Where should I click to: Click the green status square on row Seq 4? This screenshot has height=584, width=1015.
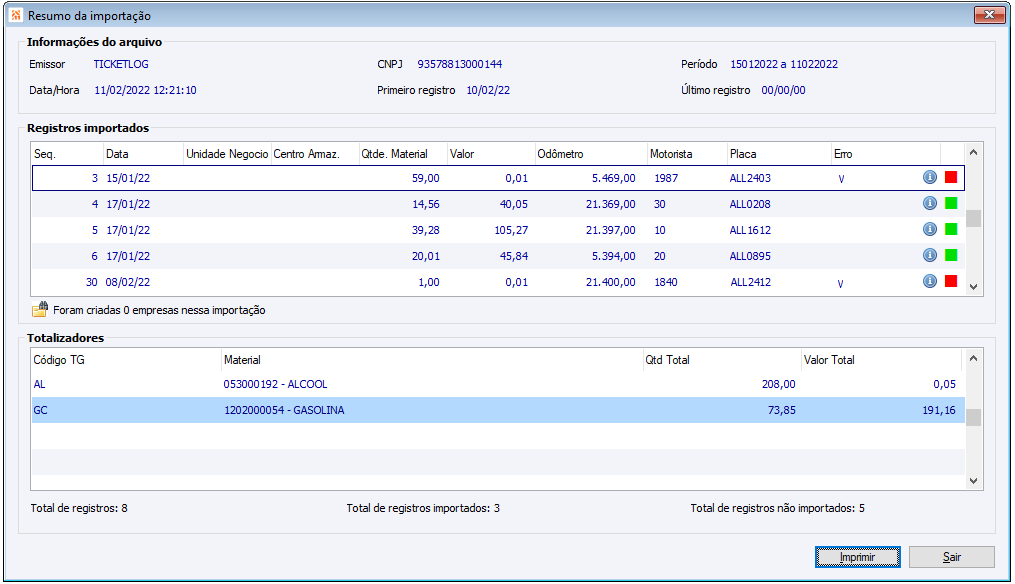point(952,203)
